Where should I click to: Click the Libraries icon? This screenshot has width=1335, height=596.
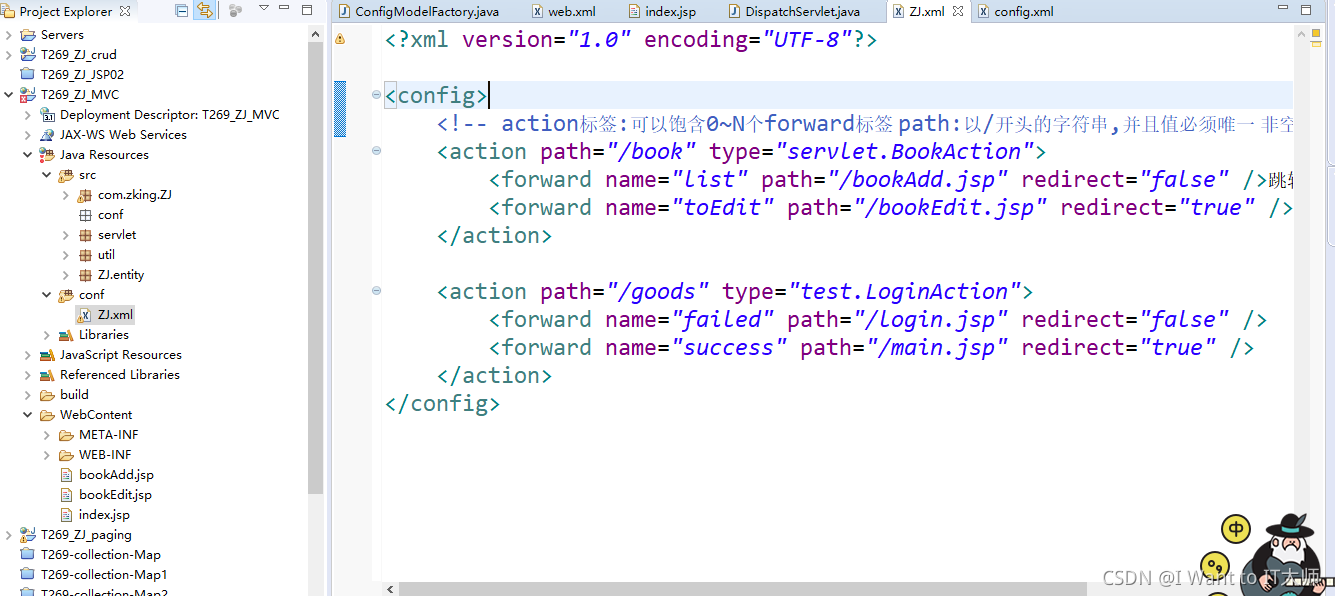click(66, 335)
